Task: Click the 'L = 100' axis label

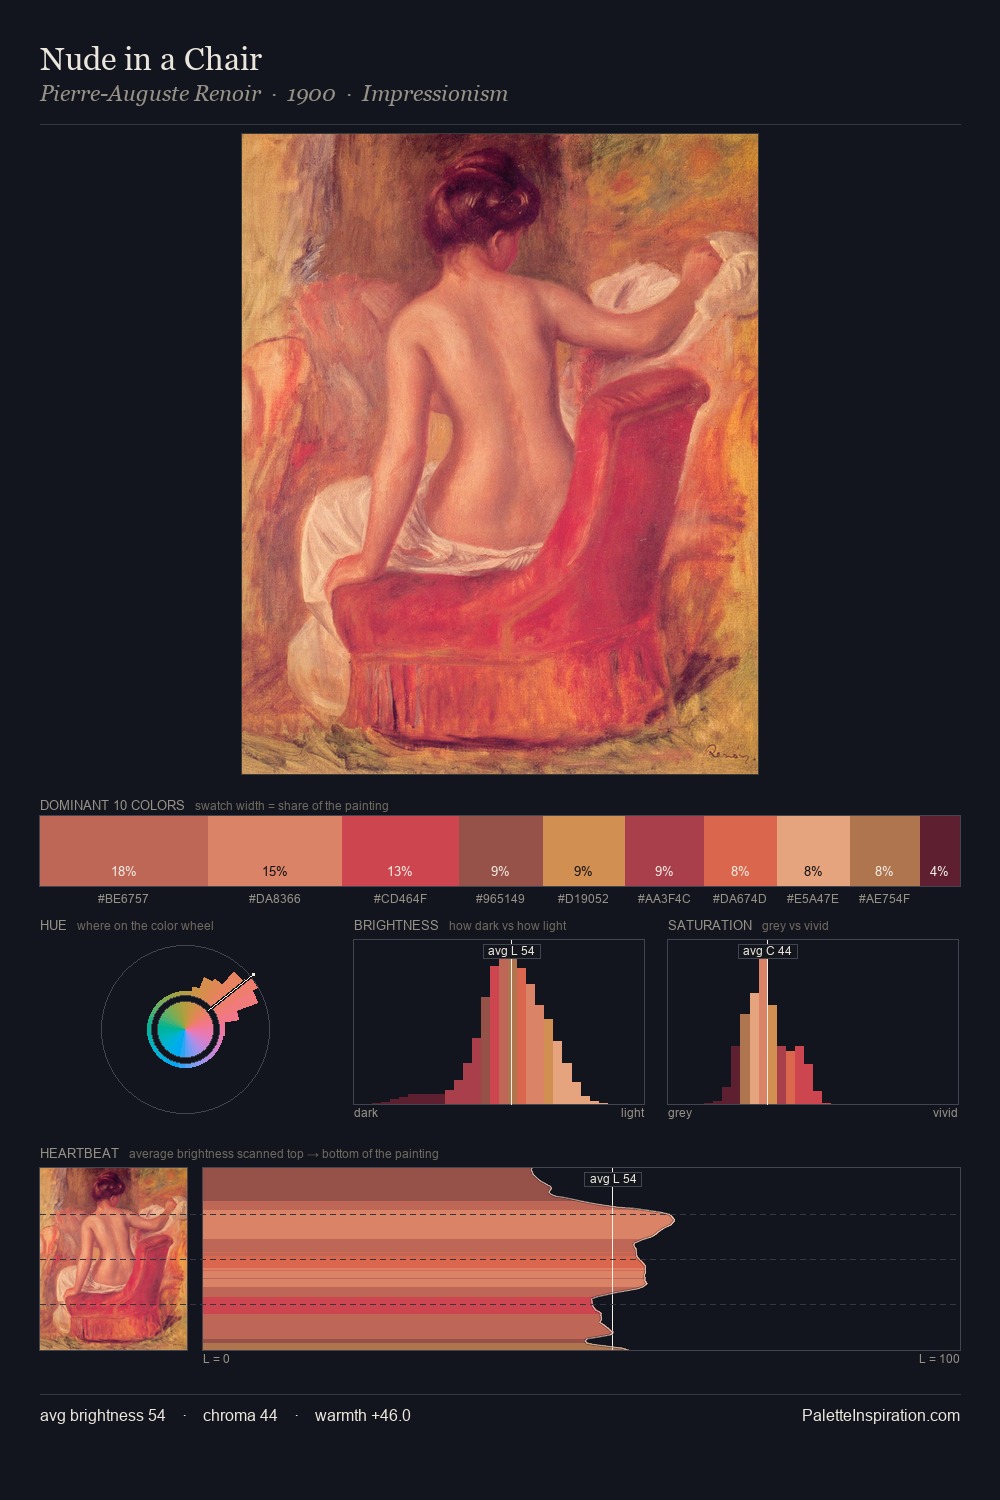Action: point(939,1358)
